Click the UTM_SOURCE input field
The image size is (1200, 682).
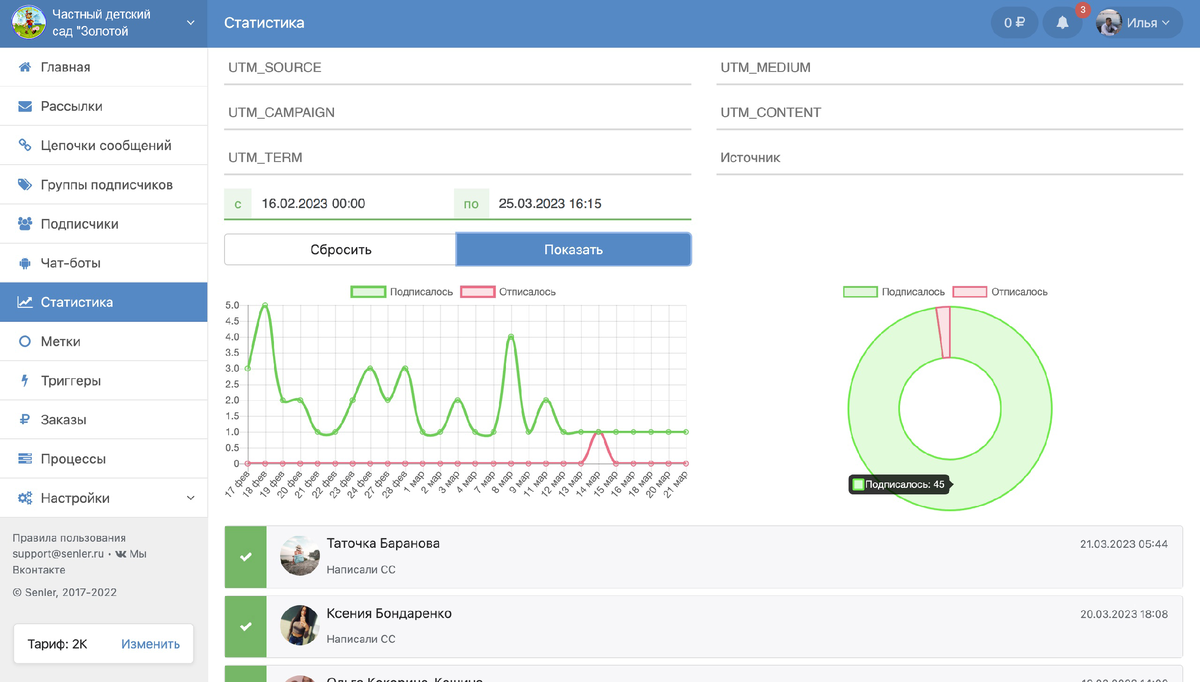coord(458,68)
